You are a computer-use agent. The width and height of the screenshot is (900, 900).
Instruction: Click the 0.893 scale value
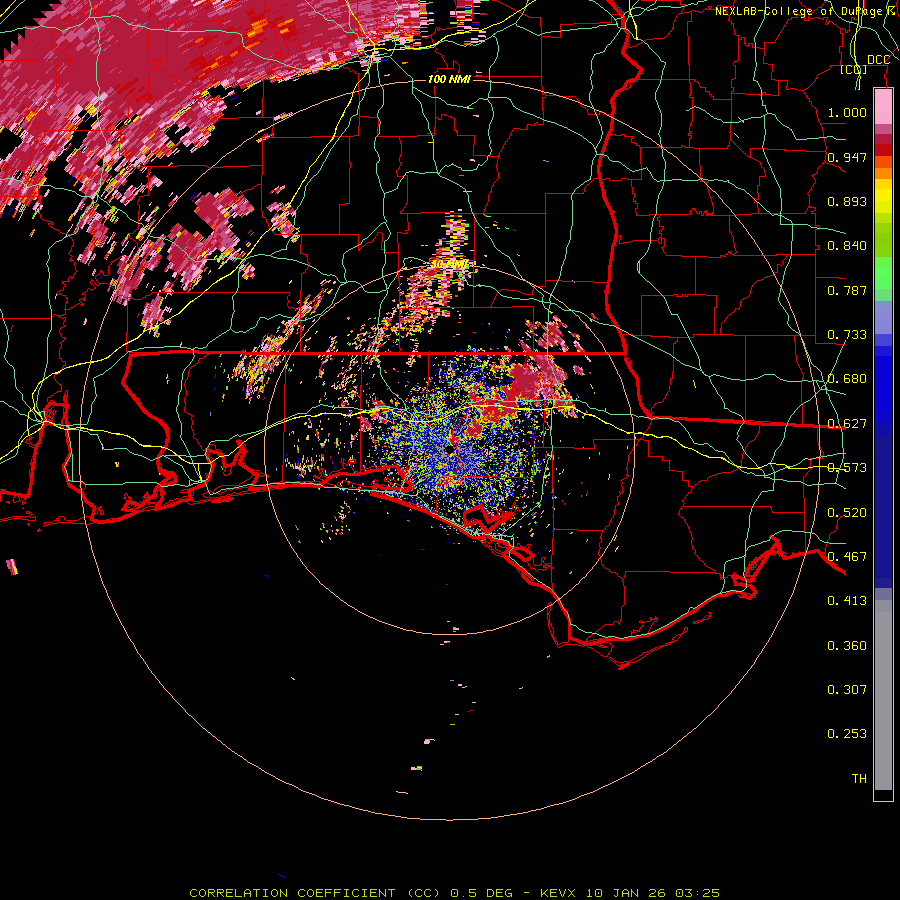[x=847, y=201]
